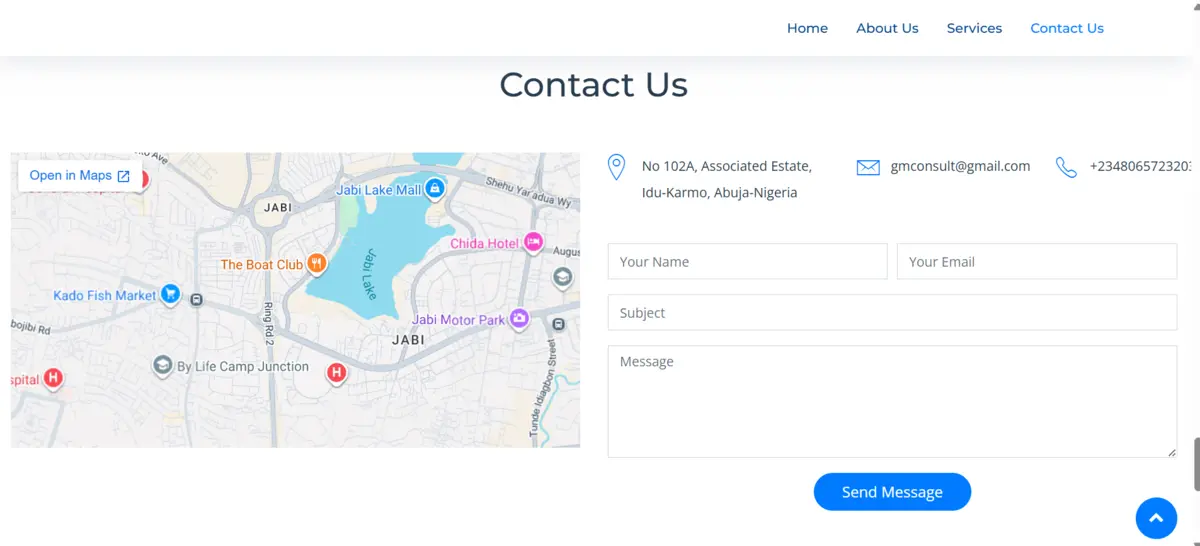Click the Jabi Motor Park marker
The height and width of the screenshot is (546, 1200).
tap(518, 319)
